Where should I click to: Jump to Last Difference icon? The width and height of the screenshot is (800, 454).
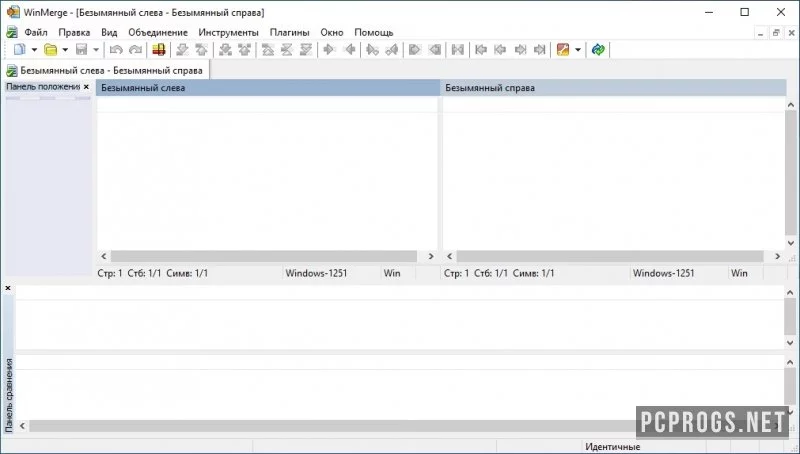[x=306, y=49]
